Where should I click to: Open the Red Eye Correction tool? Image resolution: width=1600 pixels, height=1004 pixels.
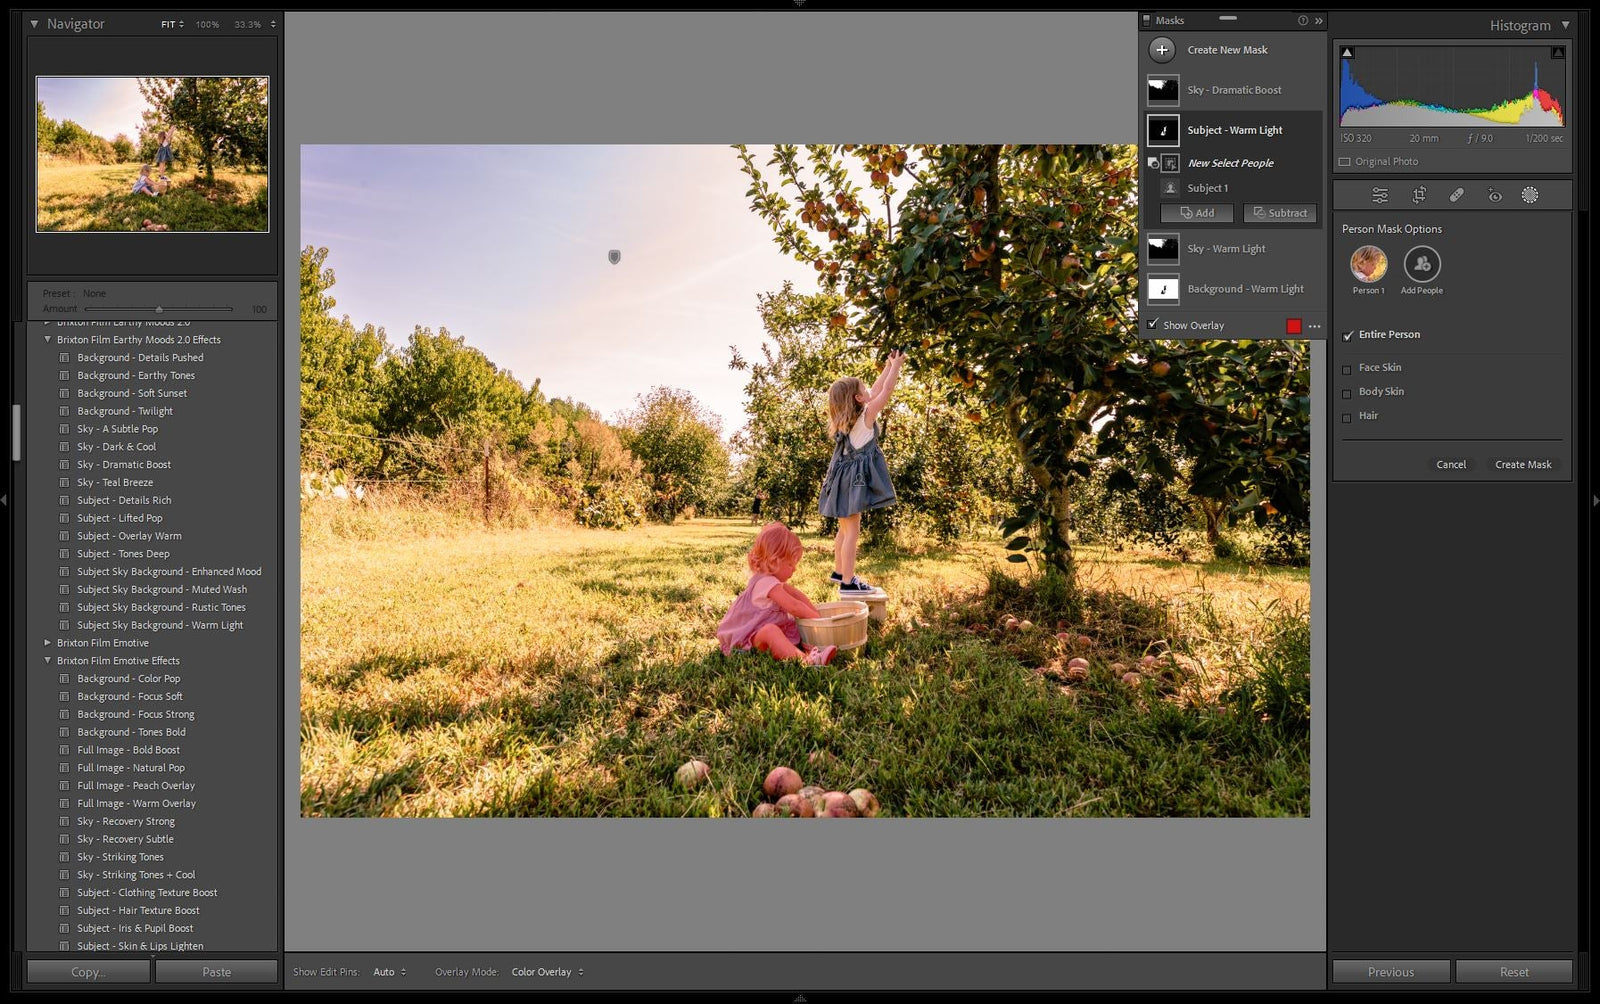pos(1494,195)
